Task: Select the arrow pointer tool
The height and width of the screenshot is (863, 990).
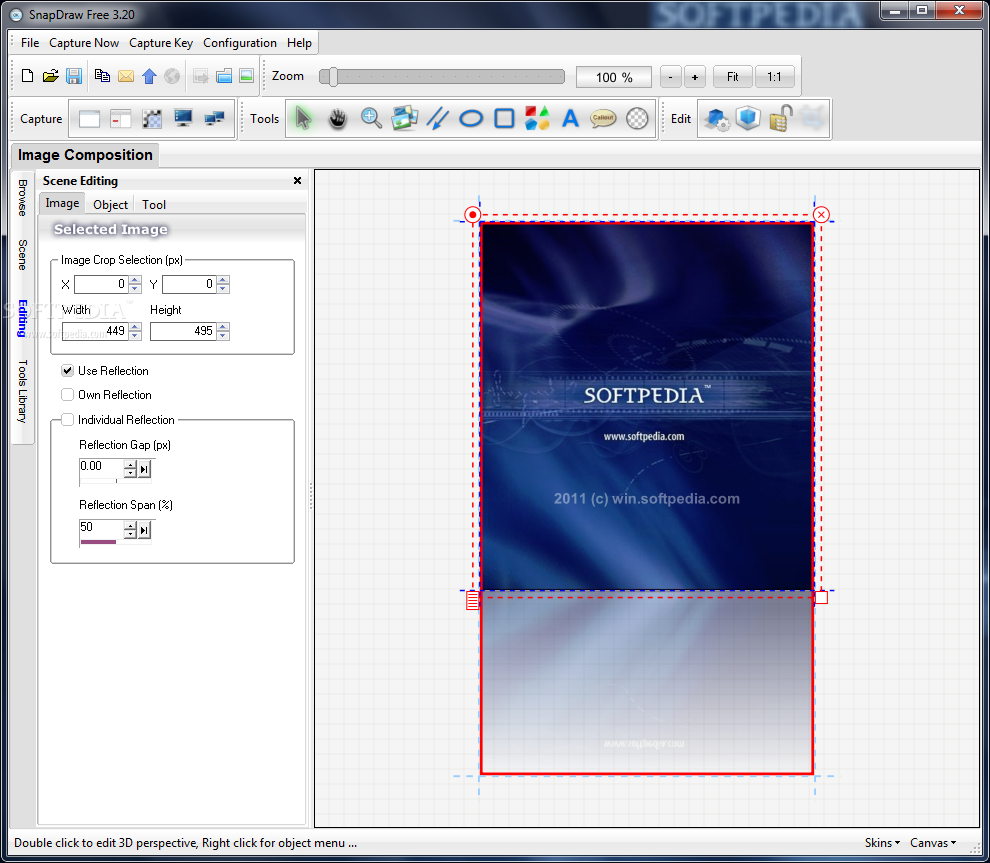Action: [x=304, y=118]
